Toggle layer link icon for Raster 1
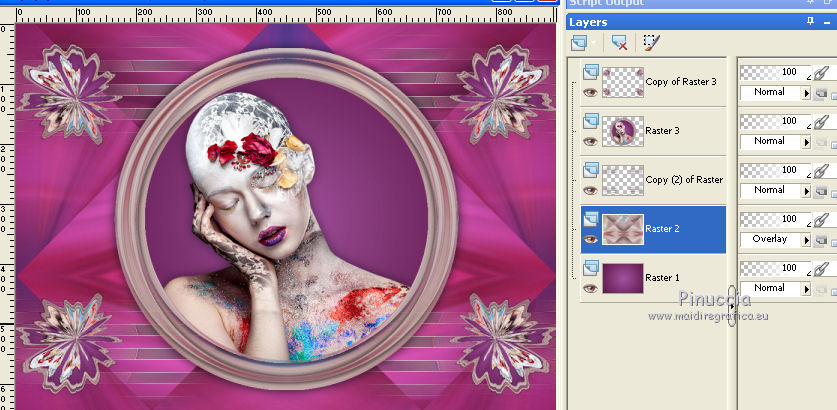The height and width of the screenshot is (410, 837). [x=819, y=269]
